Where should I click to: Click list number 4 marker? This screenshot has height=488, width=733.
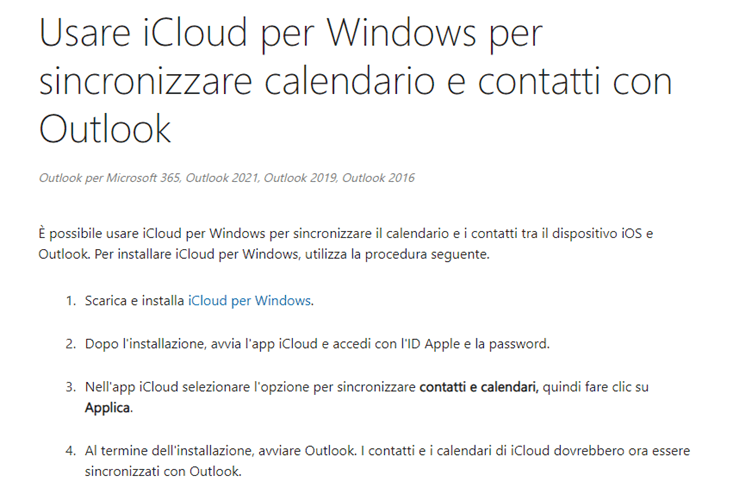pos(71,451)
